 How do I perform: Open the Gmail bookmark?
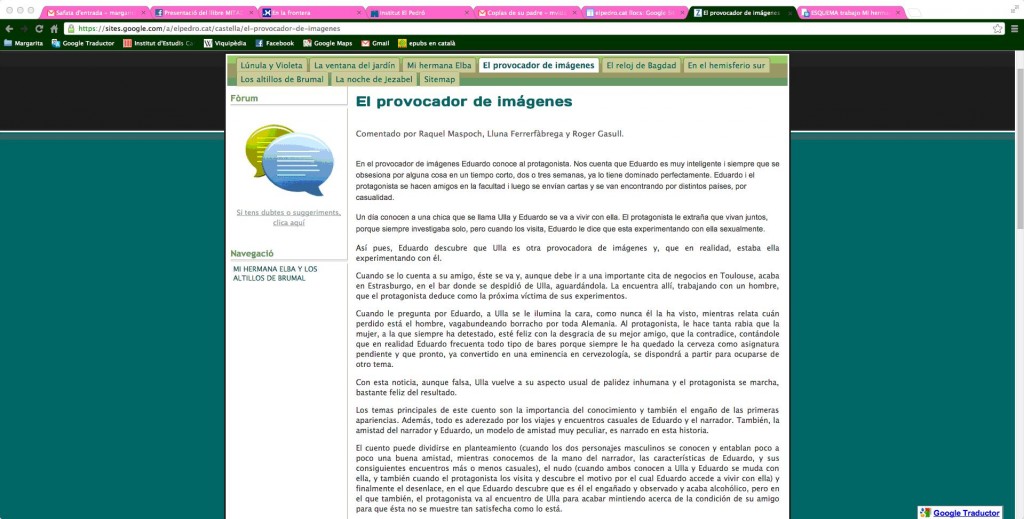point(374,44)
